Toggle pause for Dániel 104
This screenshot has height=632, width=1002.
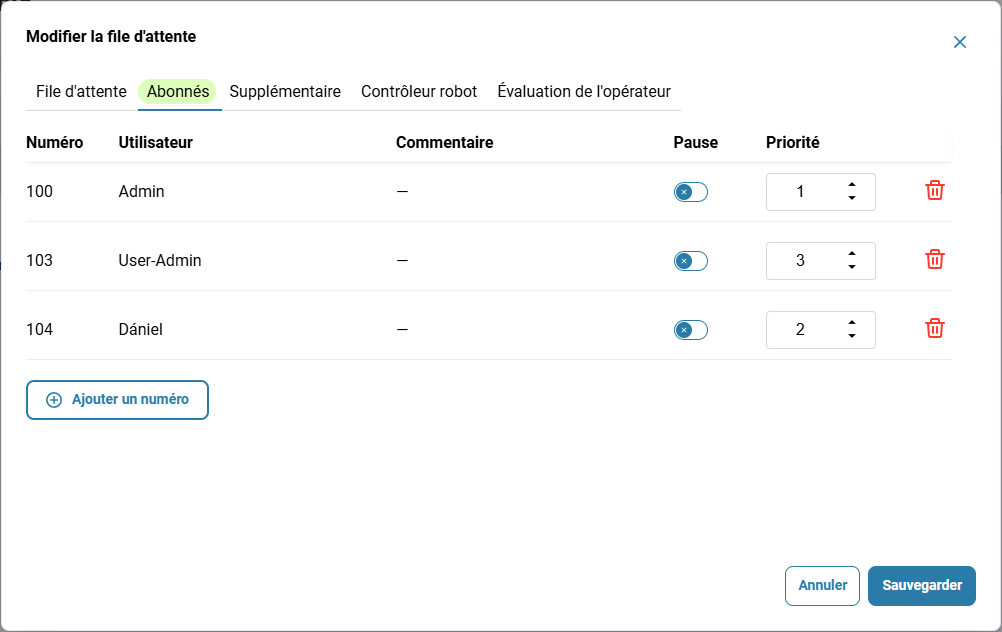pyautogui.click(x=690, y=330)
